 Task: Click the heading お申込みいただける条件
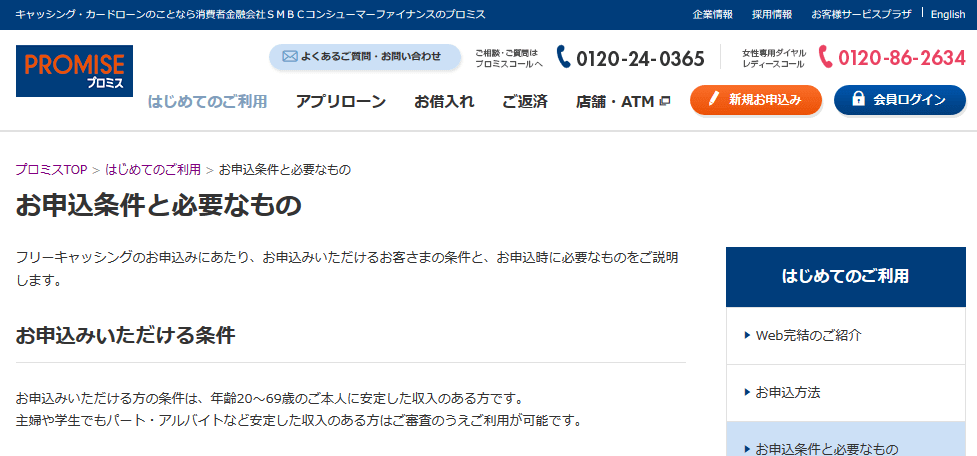(125, 335)
